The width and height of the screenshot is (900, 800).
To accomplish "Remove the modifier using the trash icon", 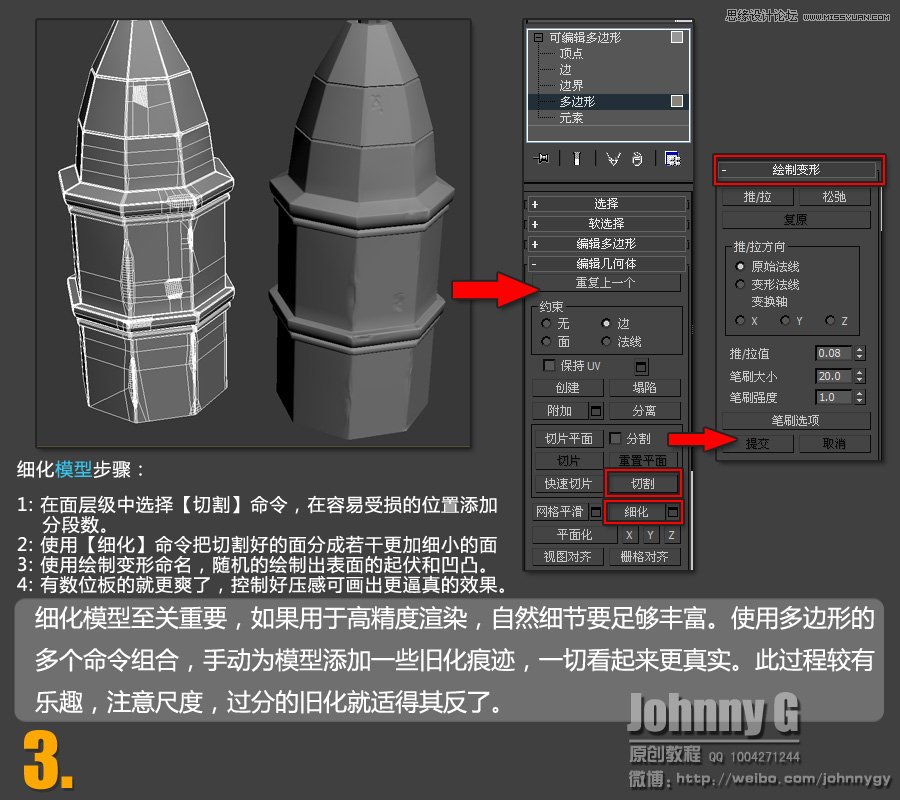I will click(x=637, y=158).
